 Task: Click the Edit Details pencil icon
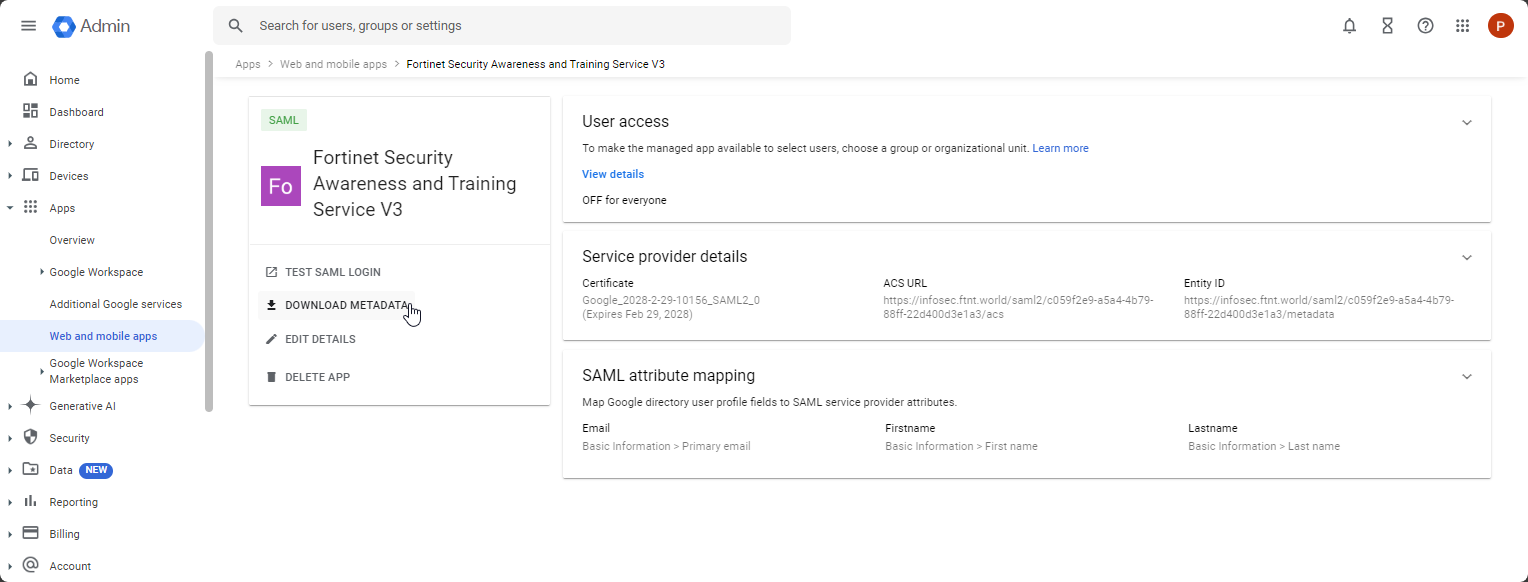click(x=271, y=339)
